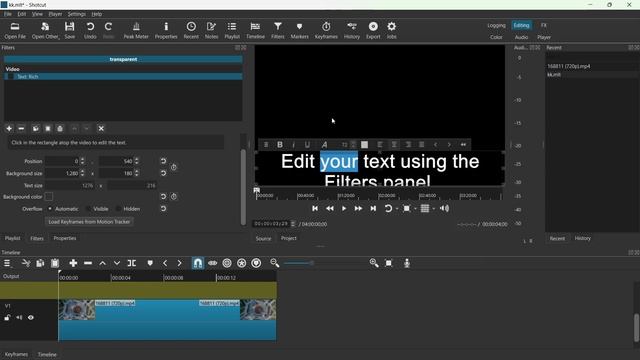Step the Position Y value spinner

pos(136,161)
